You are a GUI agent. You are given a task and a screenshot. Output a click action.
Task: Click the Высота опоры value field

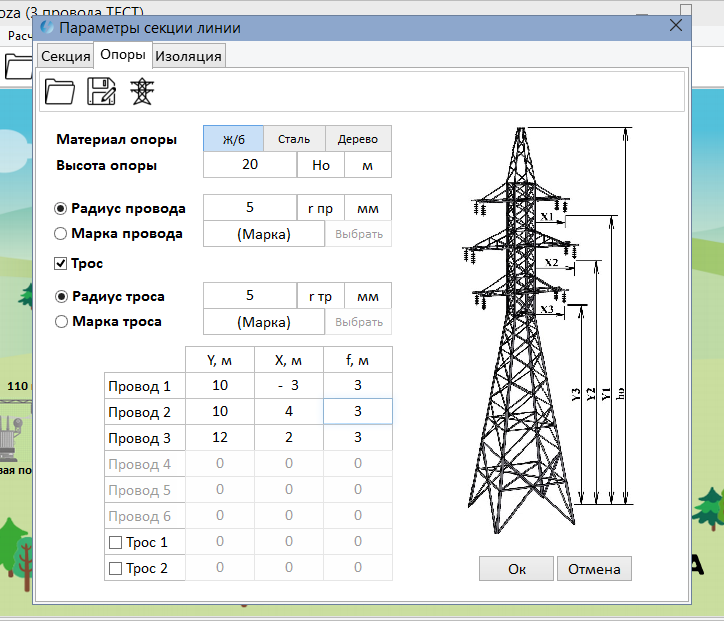(x=250, y=165)
